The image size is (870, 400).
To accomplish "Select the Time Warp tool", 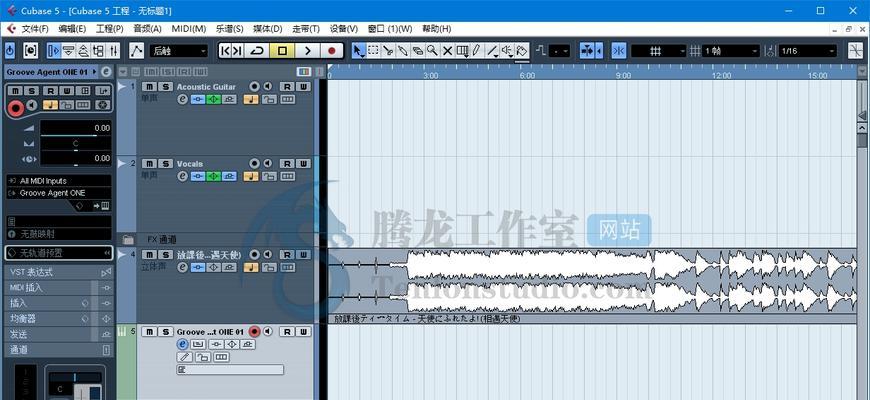I will tap(462, 51).
